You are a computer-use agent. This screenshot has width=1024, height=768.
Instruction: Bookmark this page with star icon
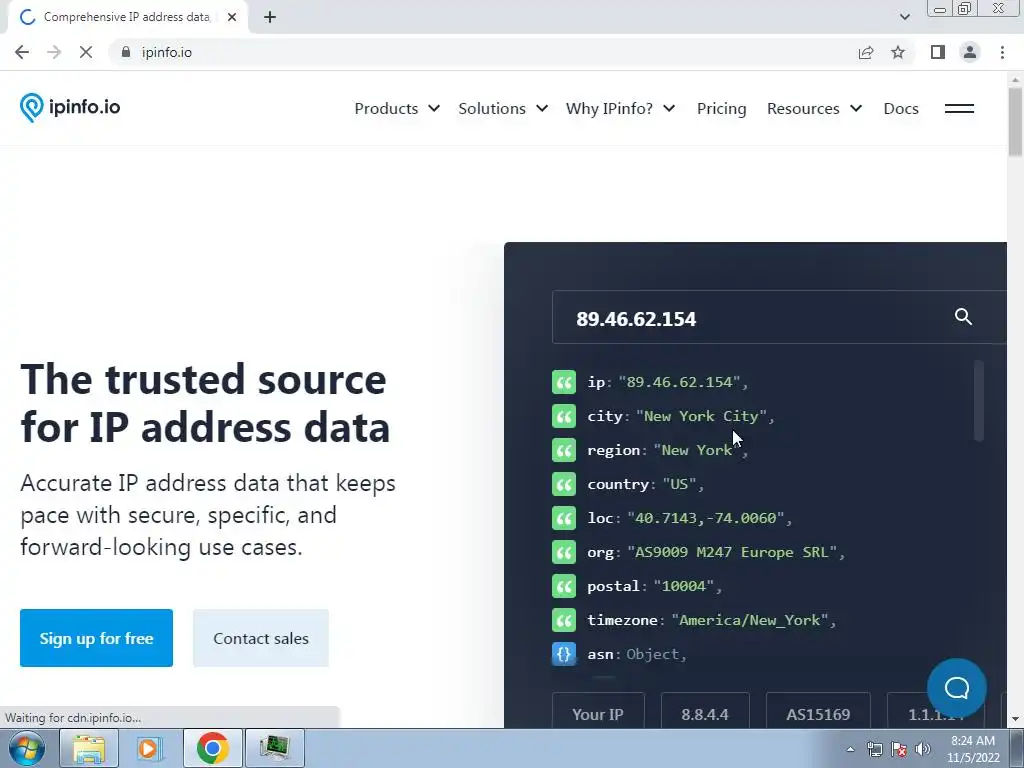[x=898, y=52]
